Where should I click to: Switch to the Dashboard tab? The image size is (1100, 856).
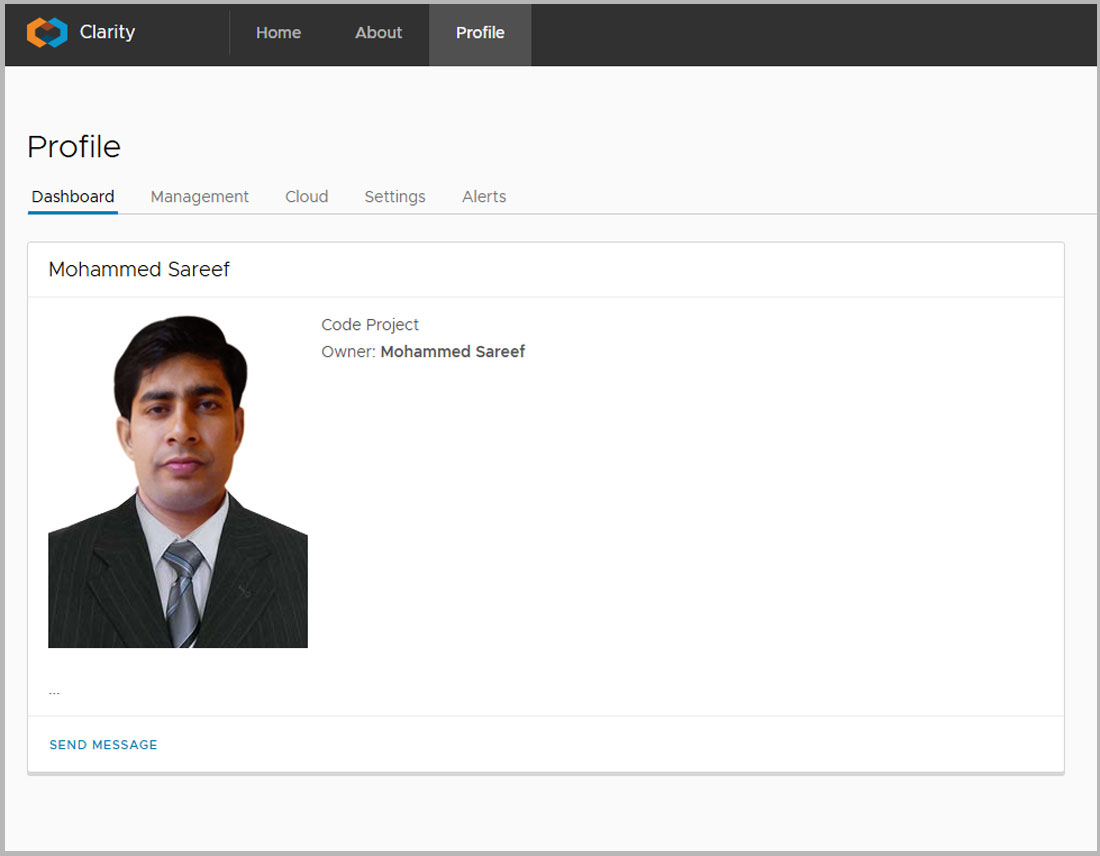coord(73,197)
